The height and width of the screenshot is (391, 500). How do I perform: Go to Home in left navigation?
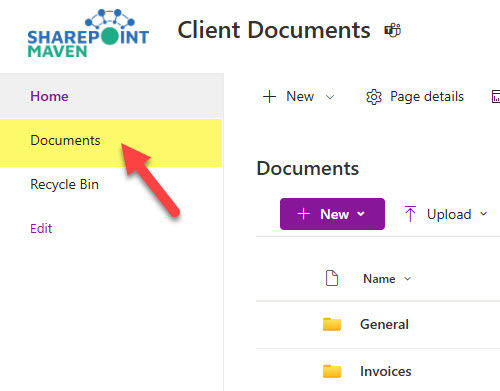[x=49, y=96]
